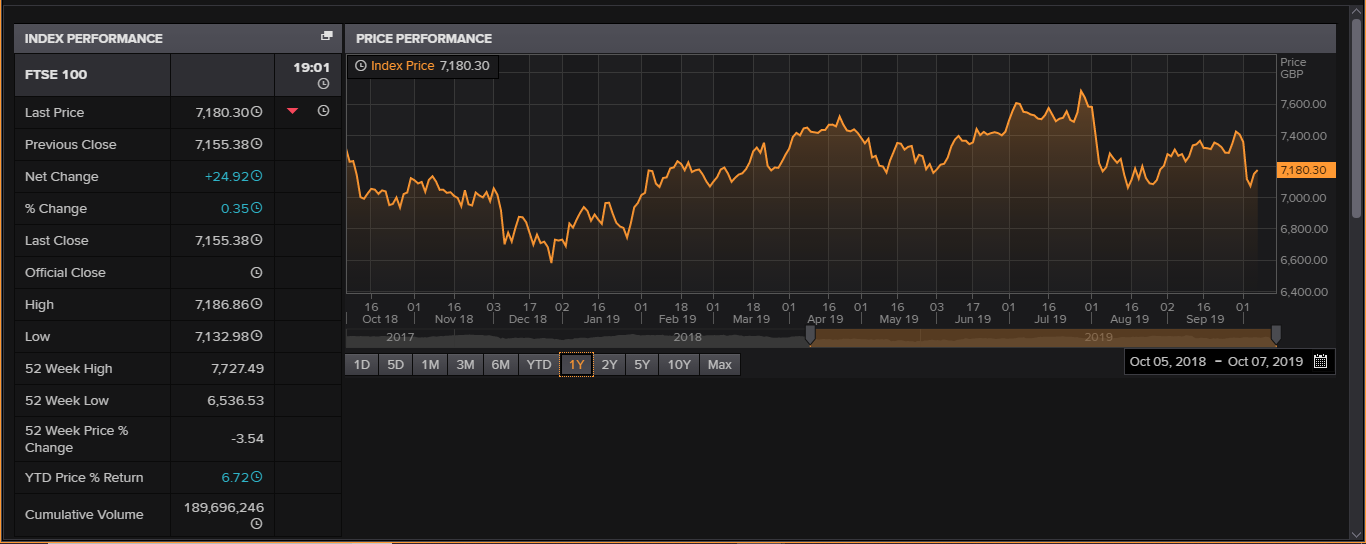Click the INDEX PERFORMANCE panel title
The width and height of the screenshot is (1366, 544).
[x=94, y=38]
